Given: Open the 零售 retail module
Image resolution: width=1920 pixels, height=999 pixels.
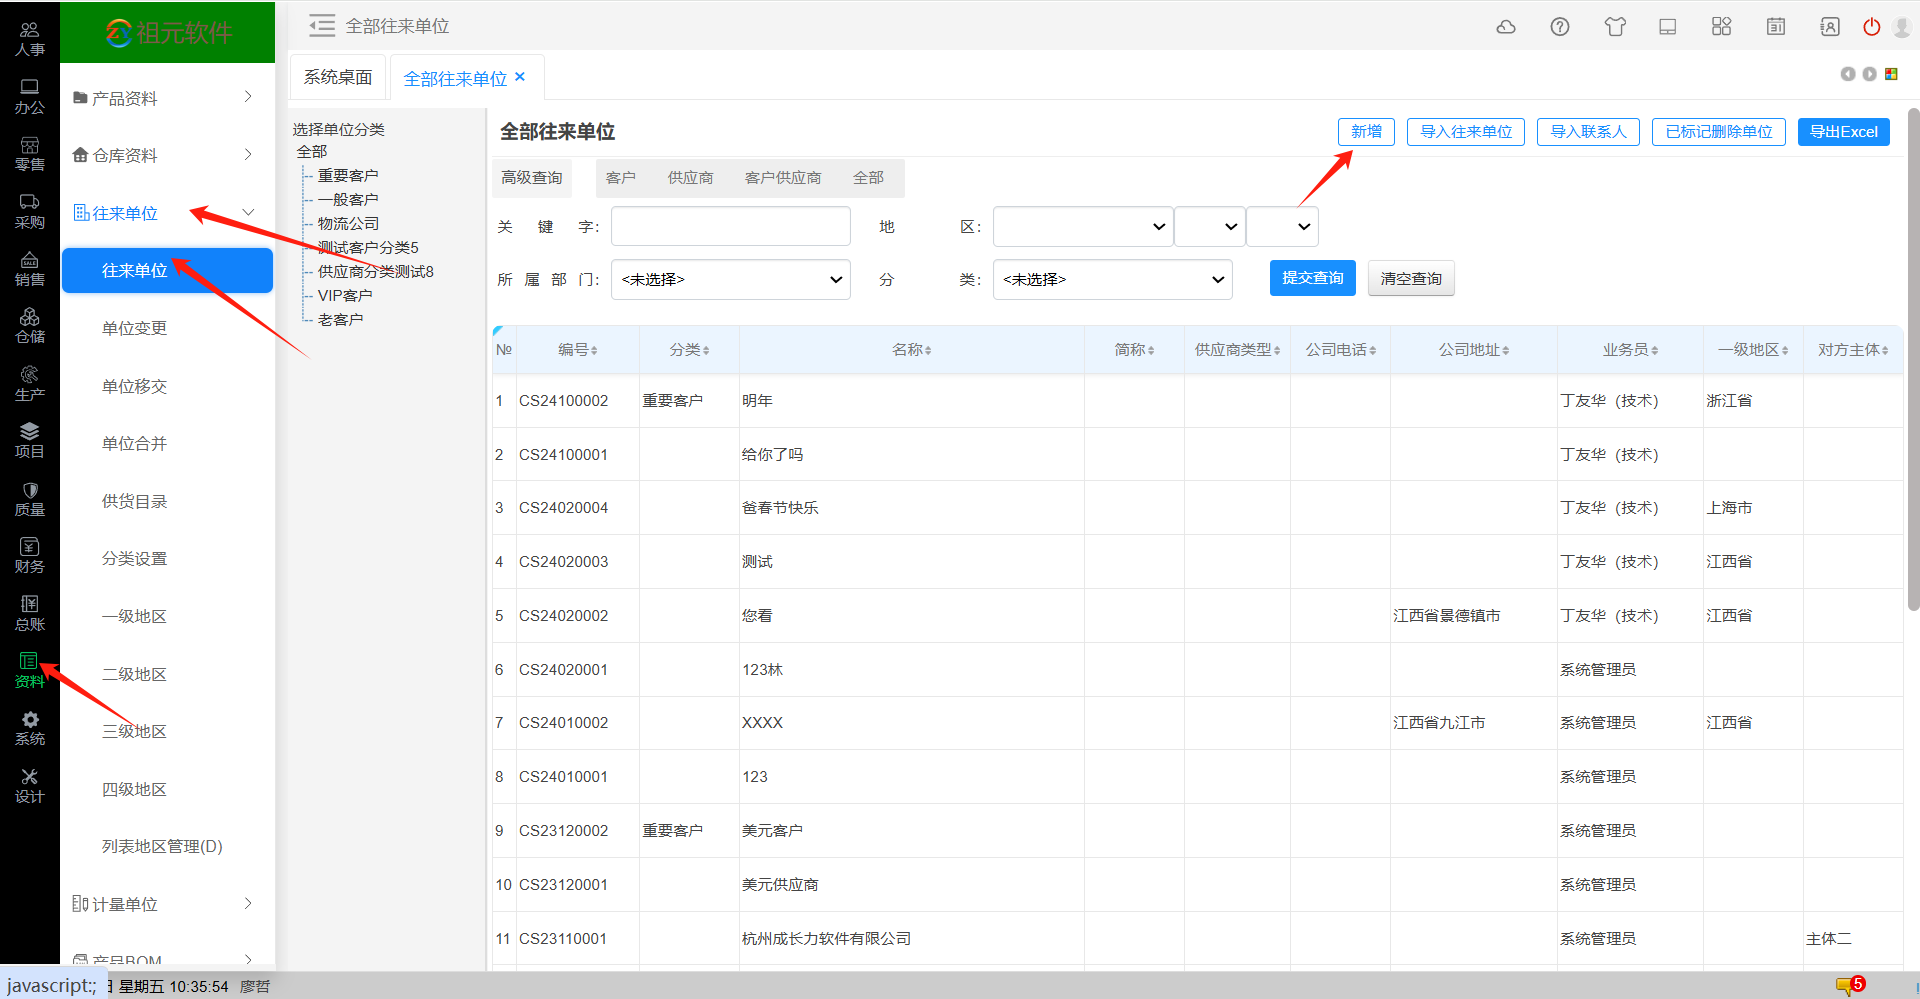Looking at the screenshot, I should tap(30, 154).
